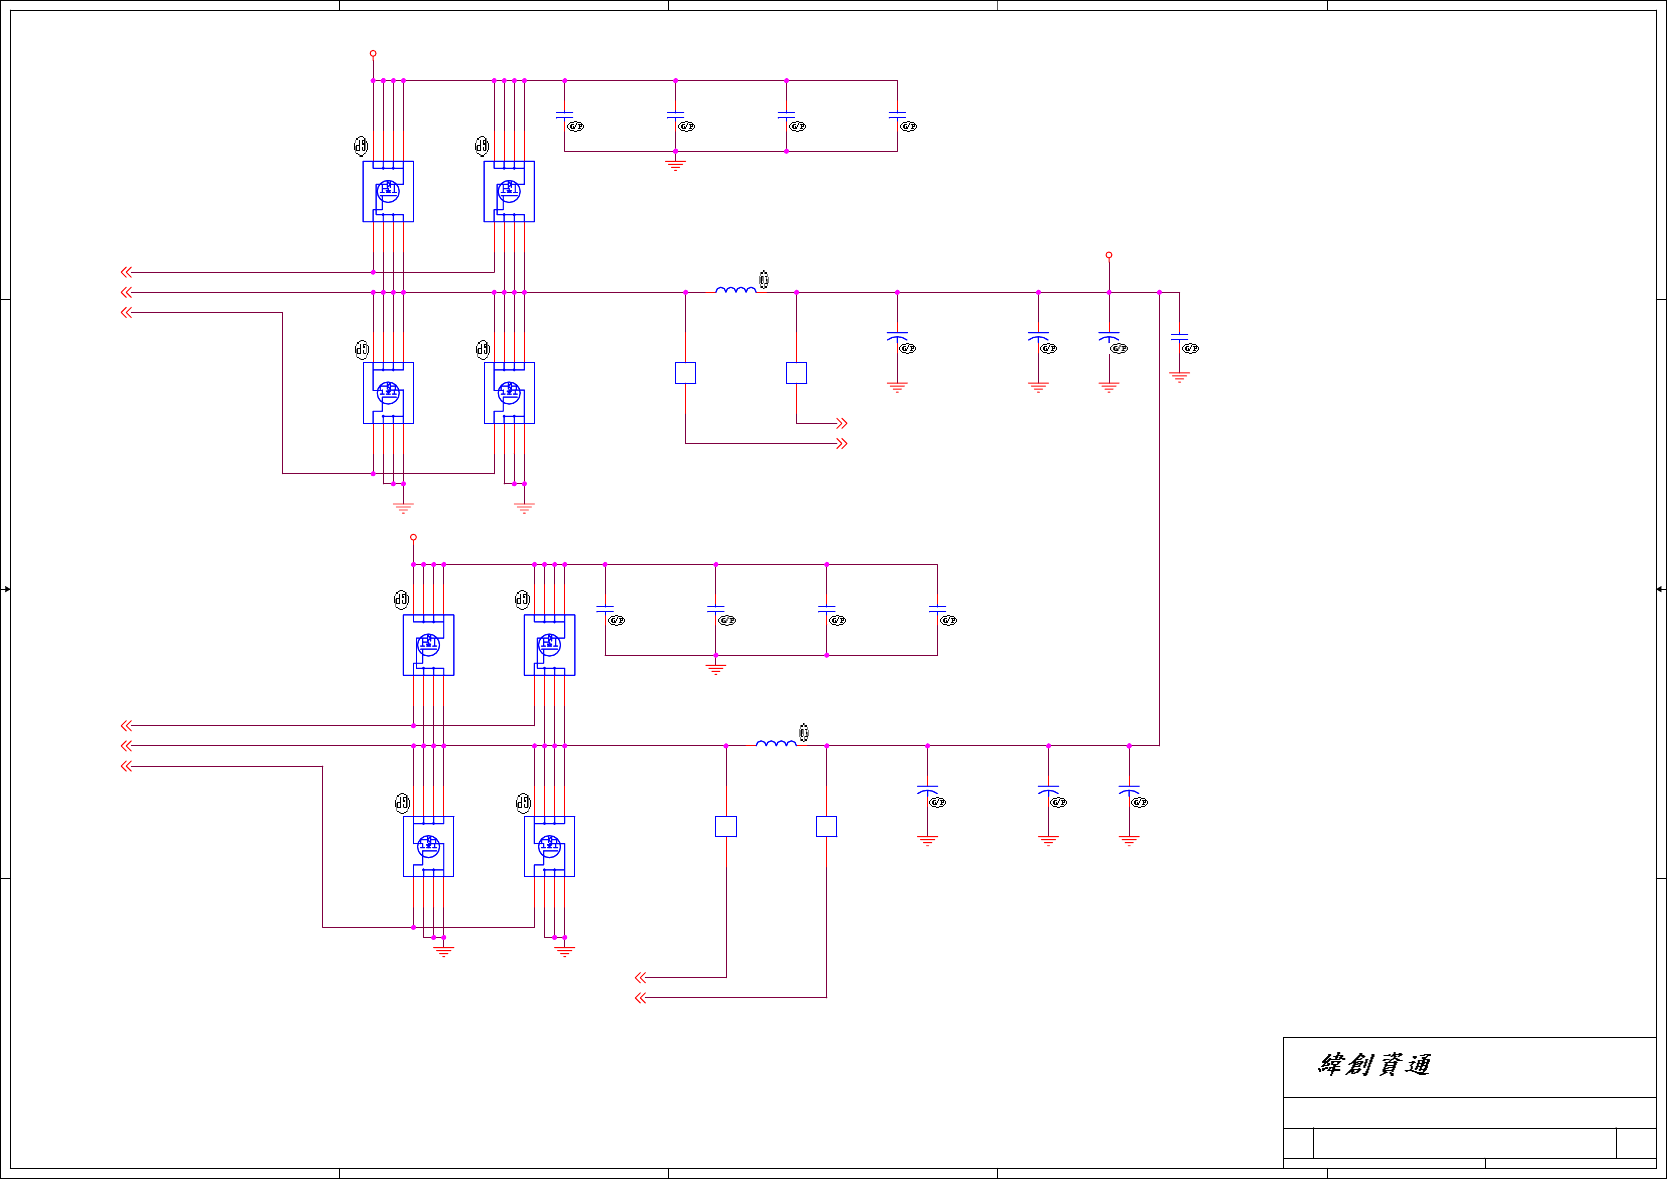This screenshot has height=1179, width=1667.
Task: Click ground symbol under upper input capacitor bank
Action: 675,165
